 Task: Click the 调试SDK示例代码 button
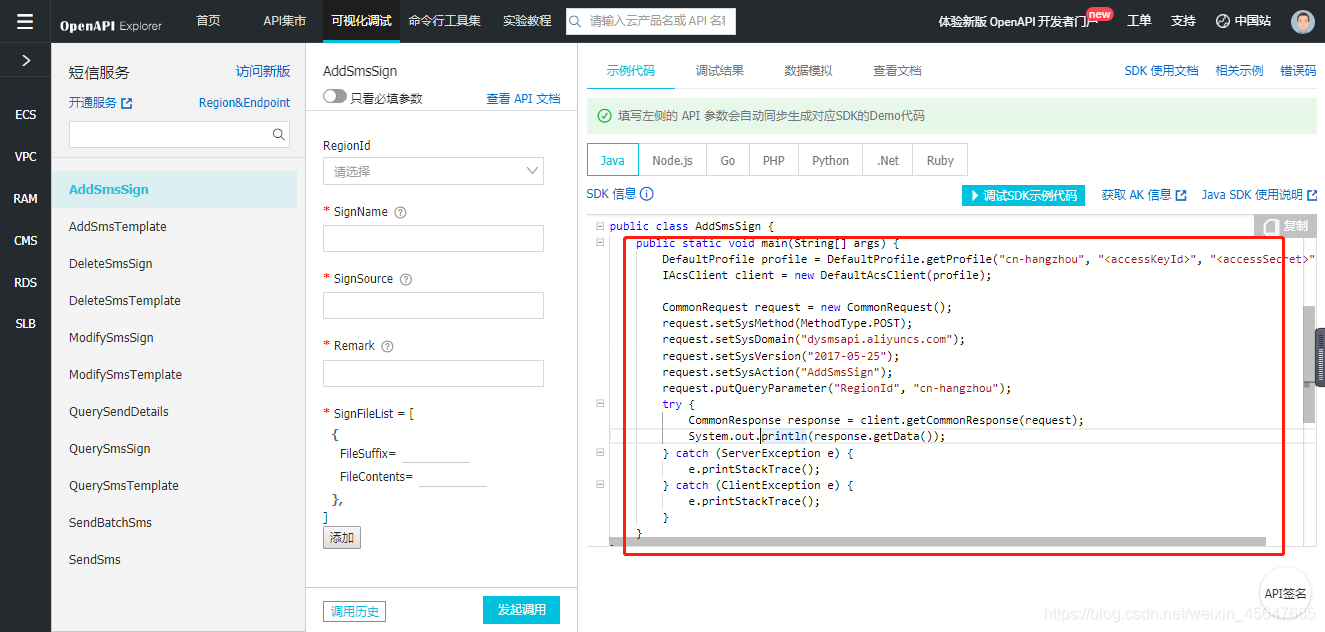(1024, 195)
